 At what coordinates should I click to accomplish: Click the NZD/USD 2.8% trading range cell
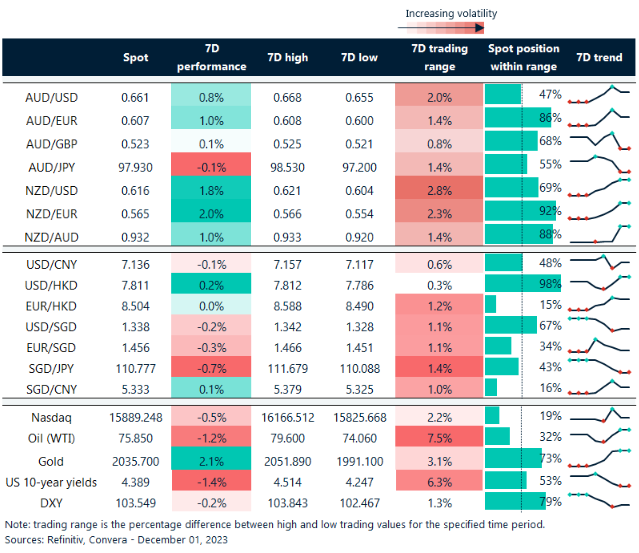[x=433, y=187]
